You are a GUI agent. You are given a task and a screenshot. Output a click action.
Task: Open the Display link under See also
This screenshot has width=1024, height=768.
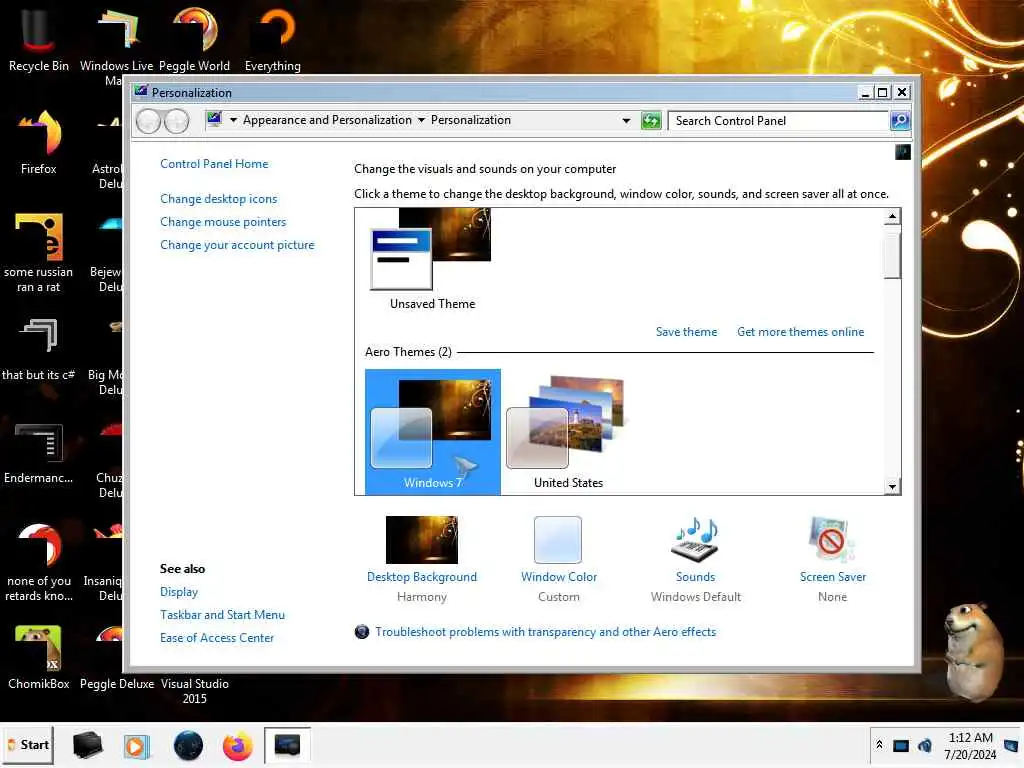(179, 592)
